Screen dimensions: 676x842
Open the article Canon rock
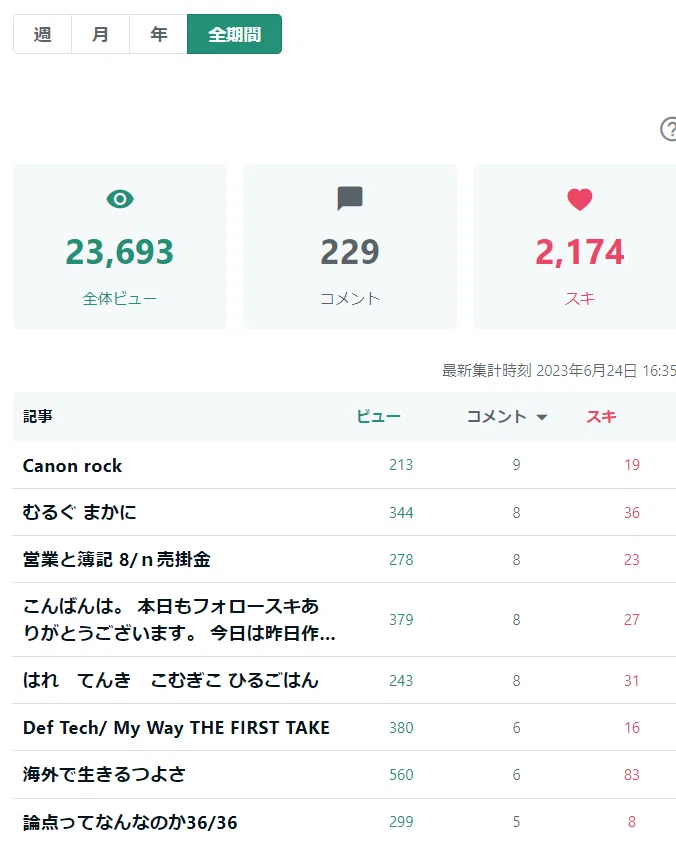pyautogui.click(x=72, y=466)
